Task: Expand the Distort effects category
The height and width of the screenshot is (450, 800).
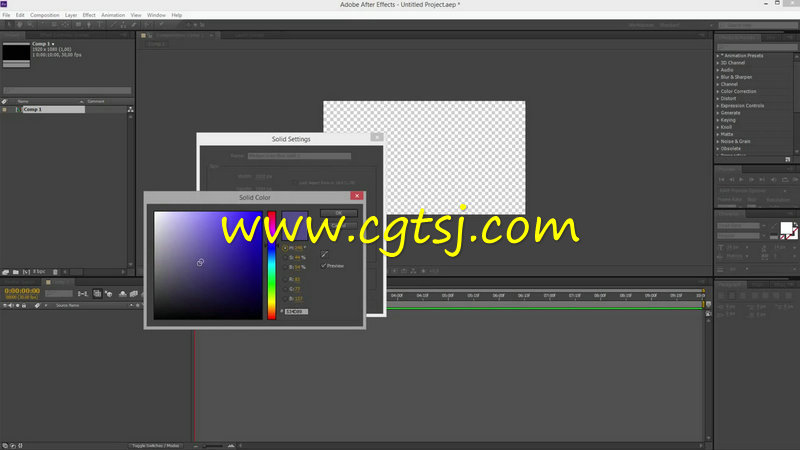Action: coord(718,98)
